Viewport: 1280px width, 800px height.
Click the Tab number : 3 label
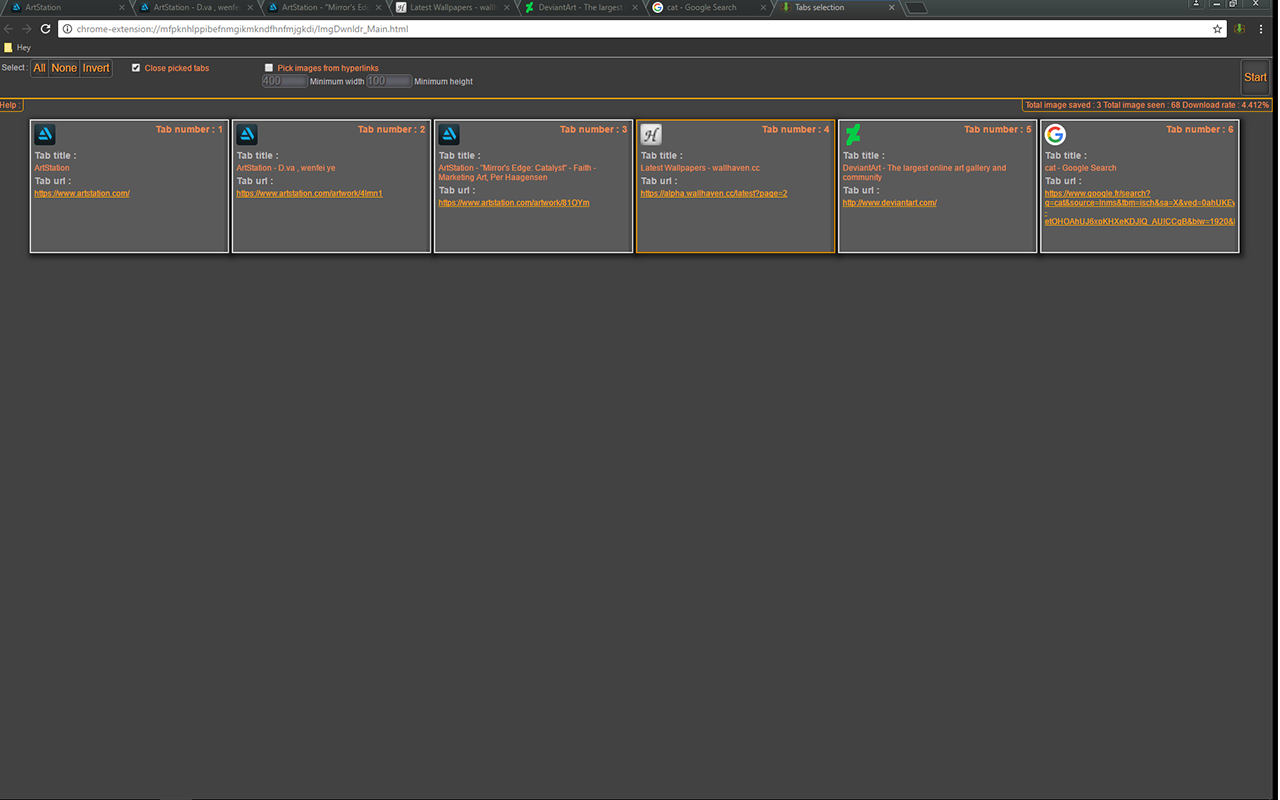pyautogui.click(x=593, y=129)
